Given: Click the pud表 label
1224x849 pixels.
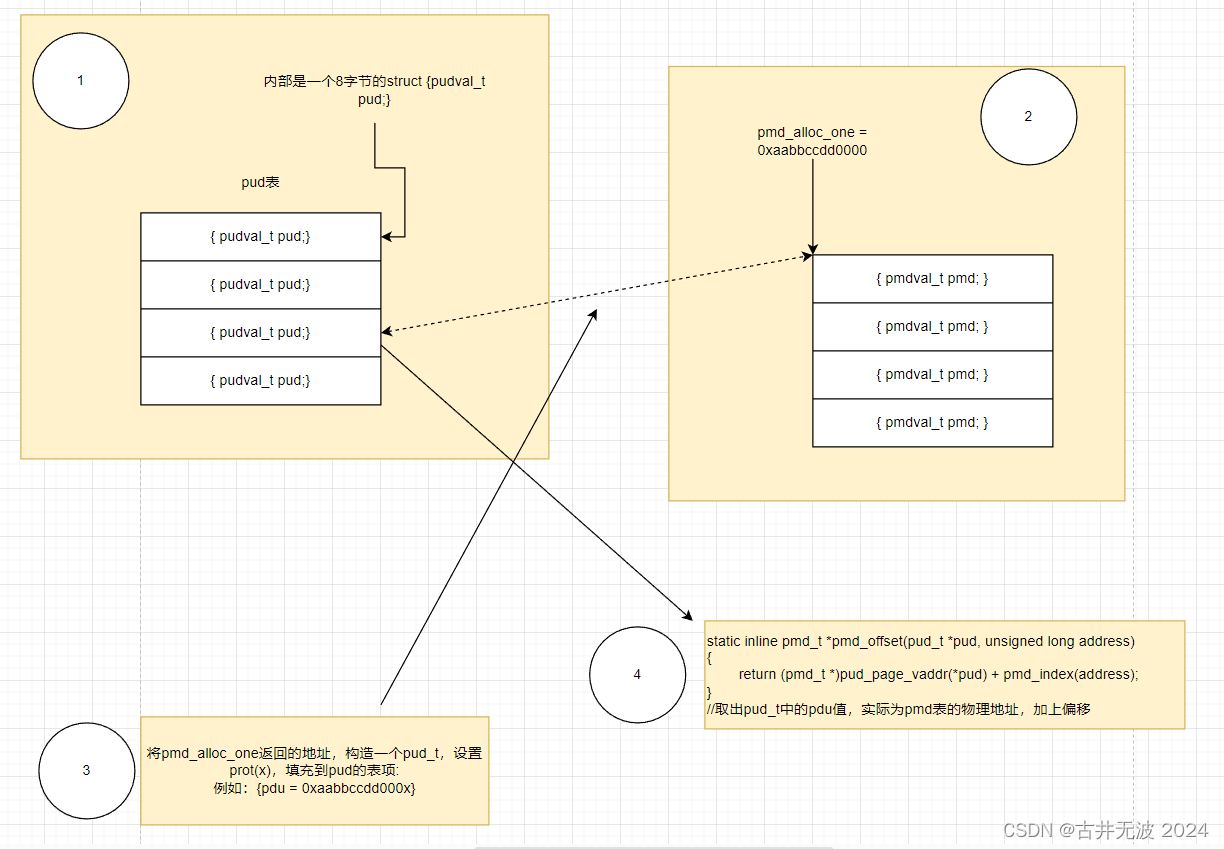Looking at the screenshot, I should (259, 182).
